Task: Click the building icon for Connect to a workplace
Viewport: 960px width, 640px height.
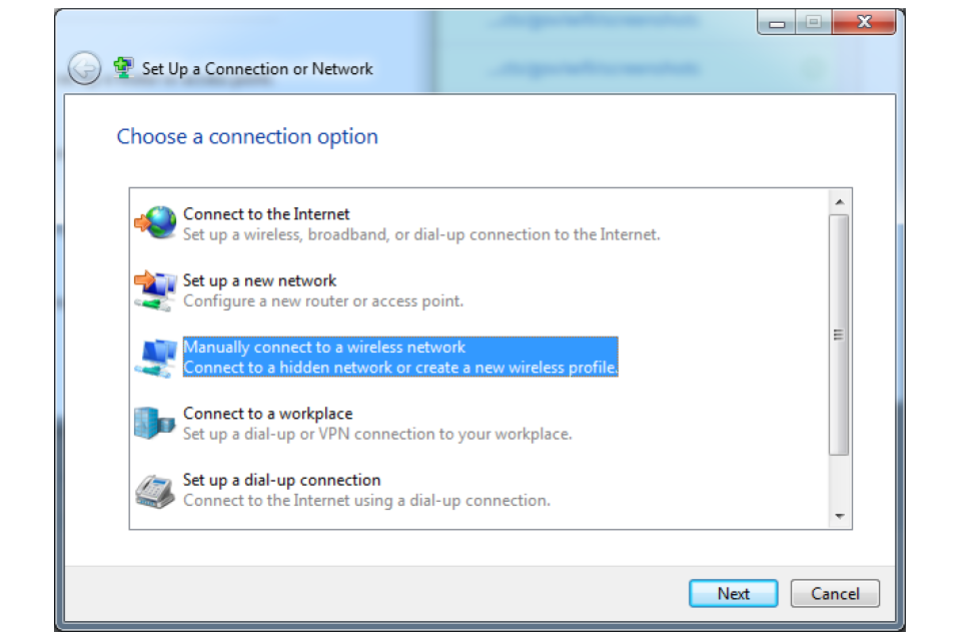Action: point(156,423)
